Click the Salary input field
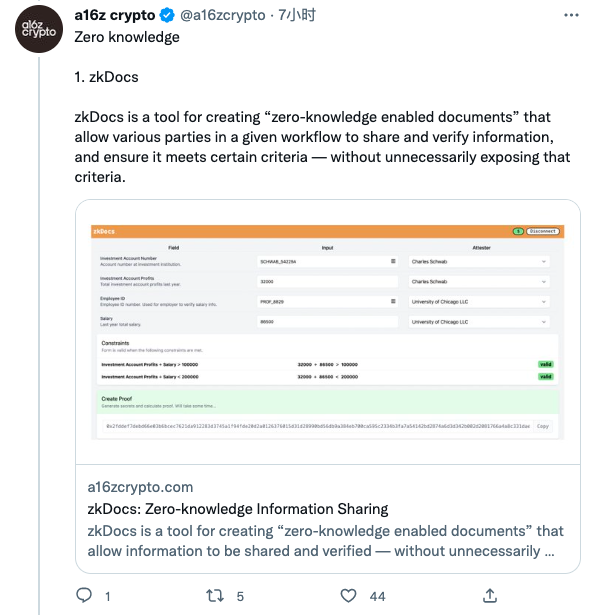The width and height of the screenshot is (595, 615). coord(328,322)
